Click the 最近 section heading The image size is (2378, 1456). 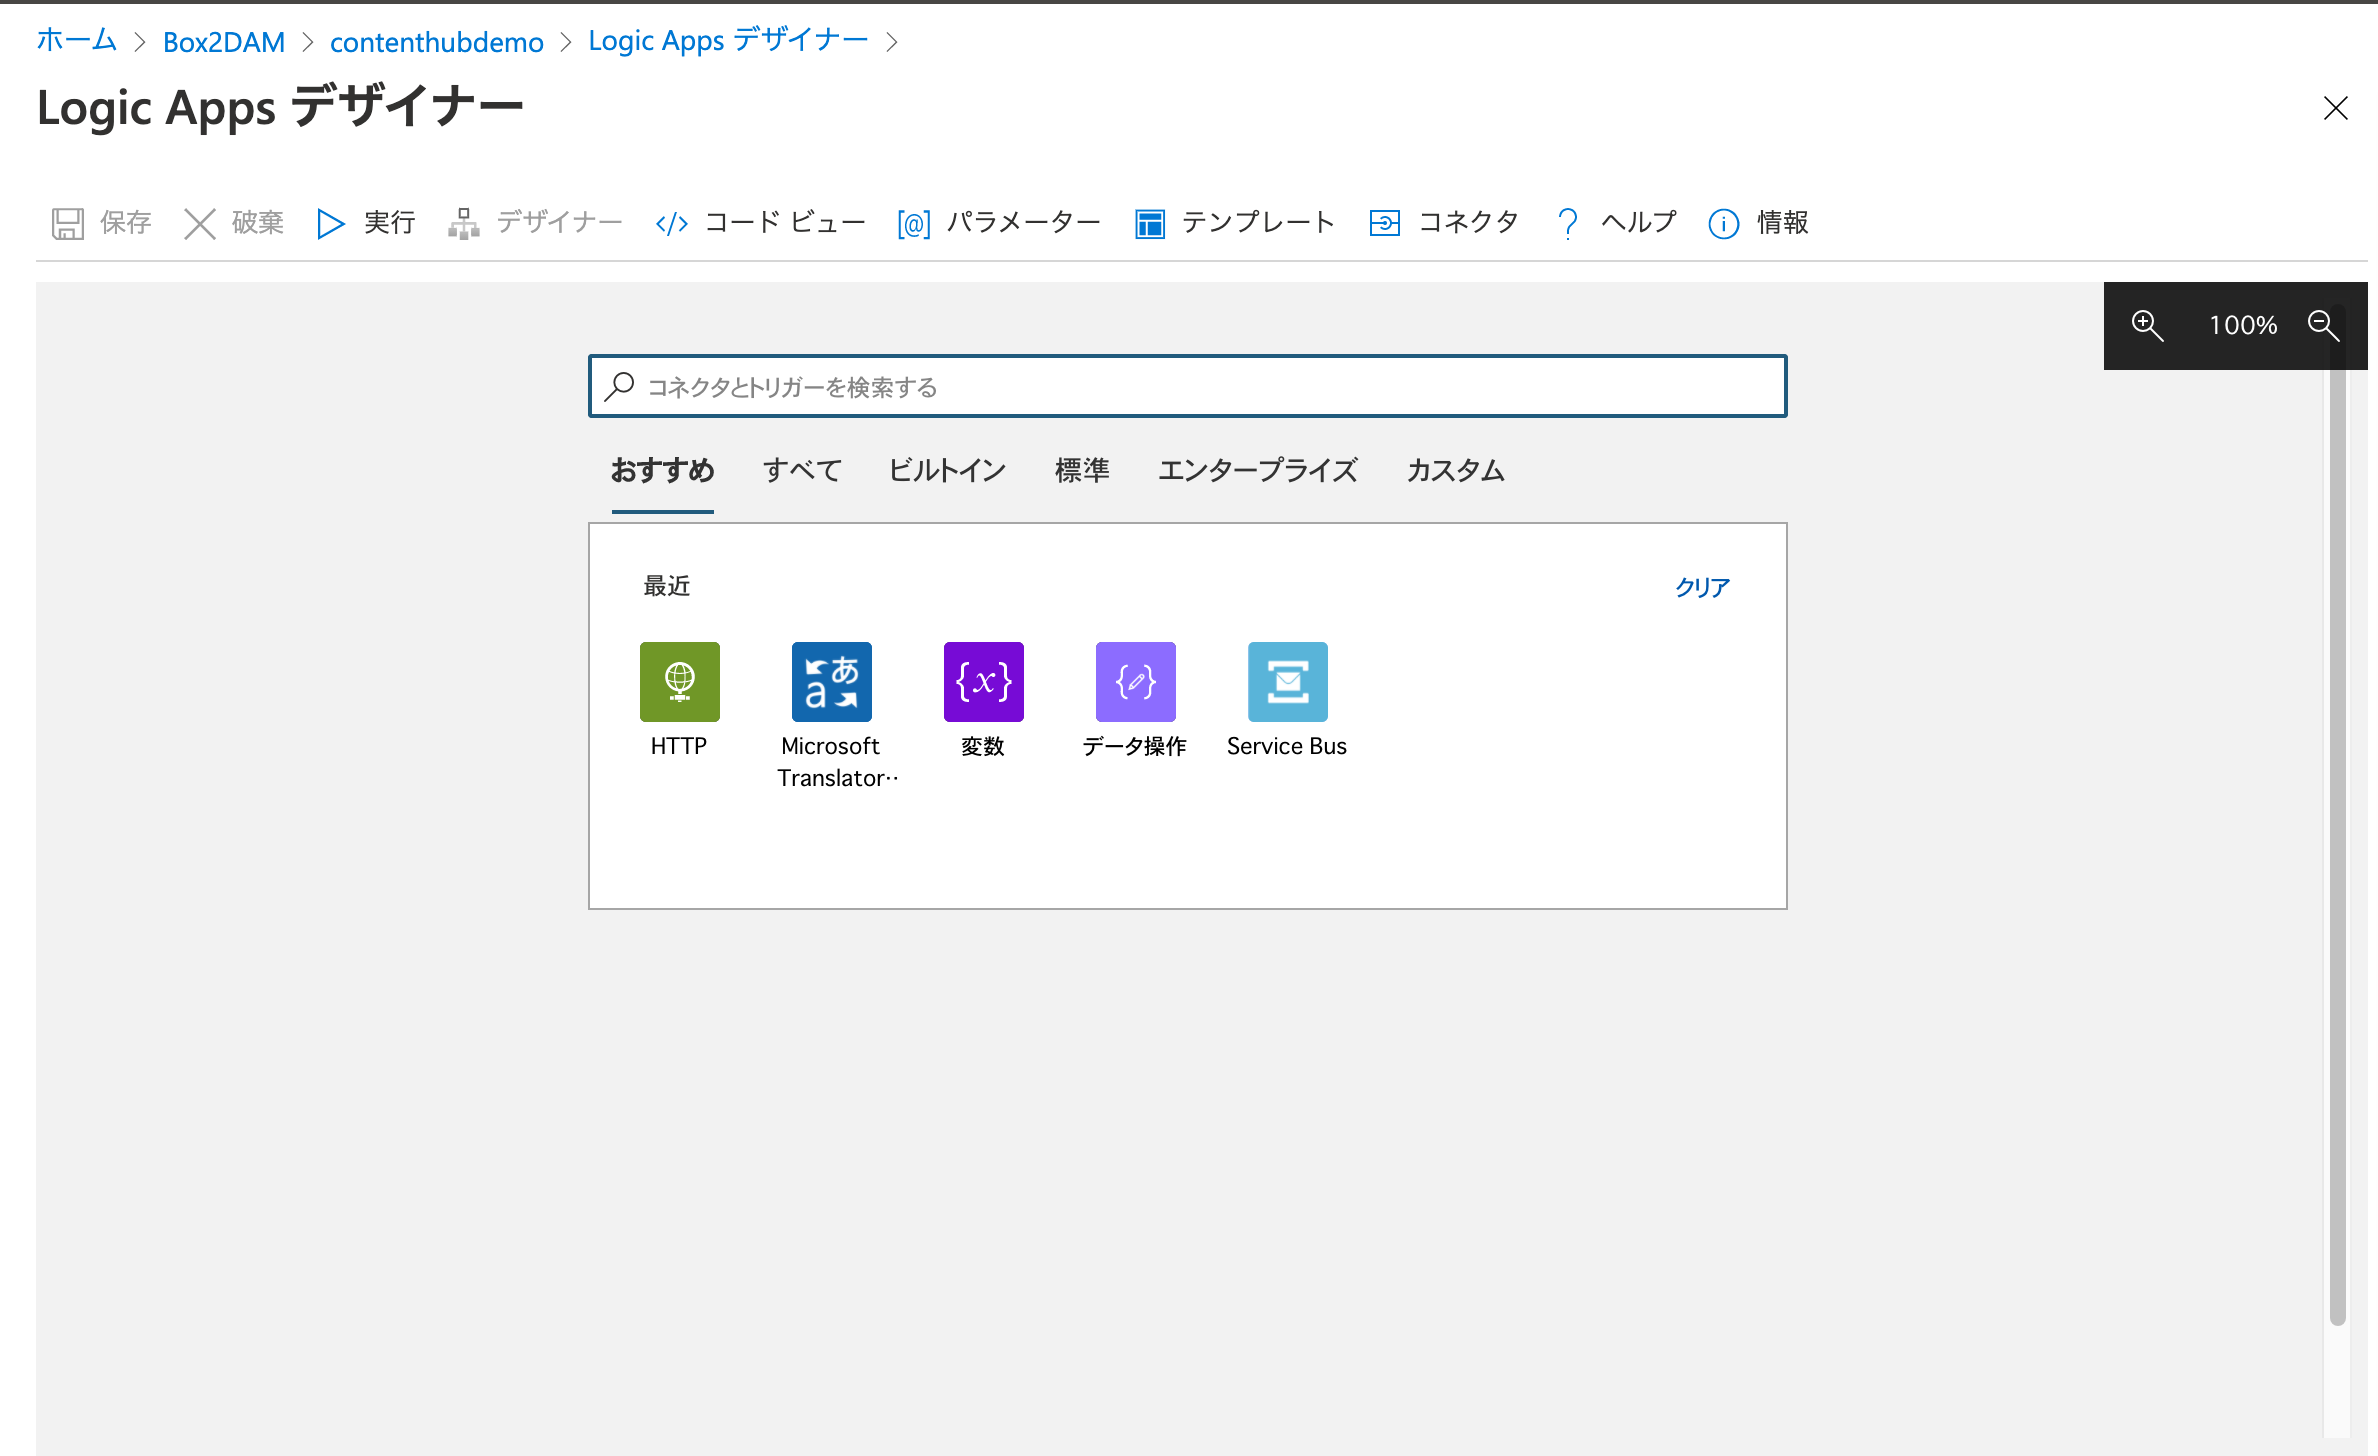coord(667,586)
